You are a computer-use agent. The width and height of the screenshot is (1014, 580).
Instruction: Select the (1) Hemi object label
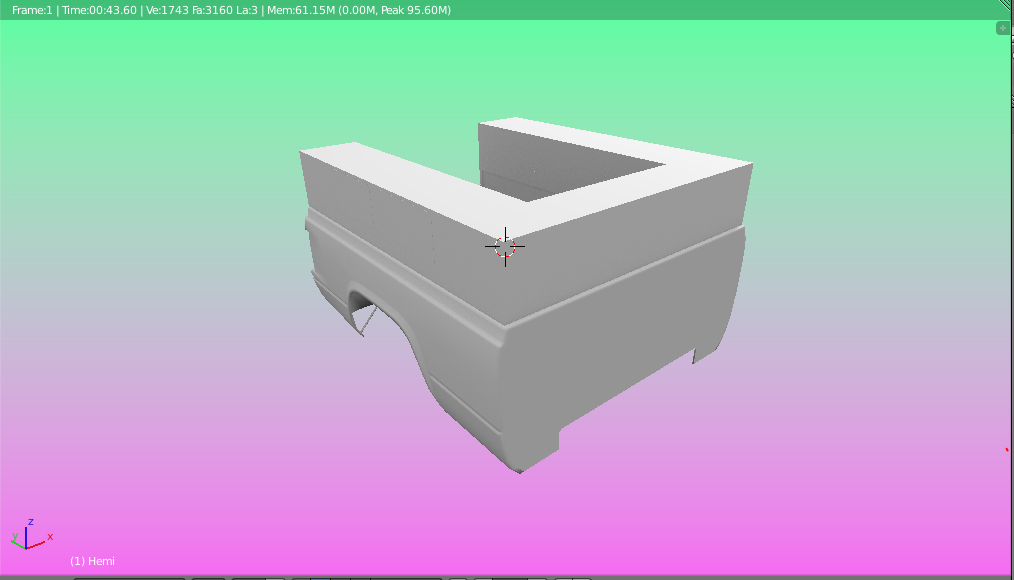point(92,561)
